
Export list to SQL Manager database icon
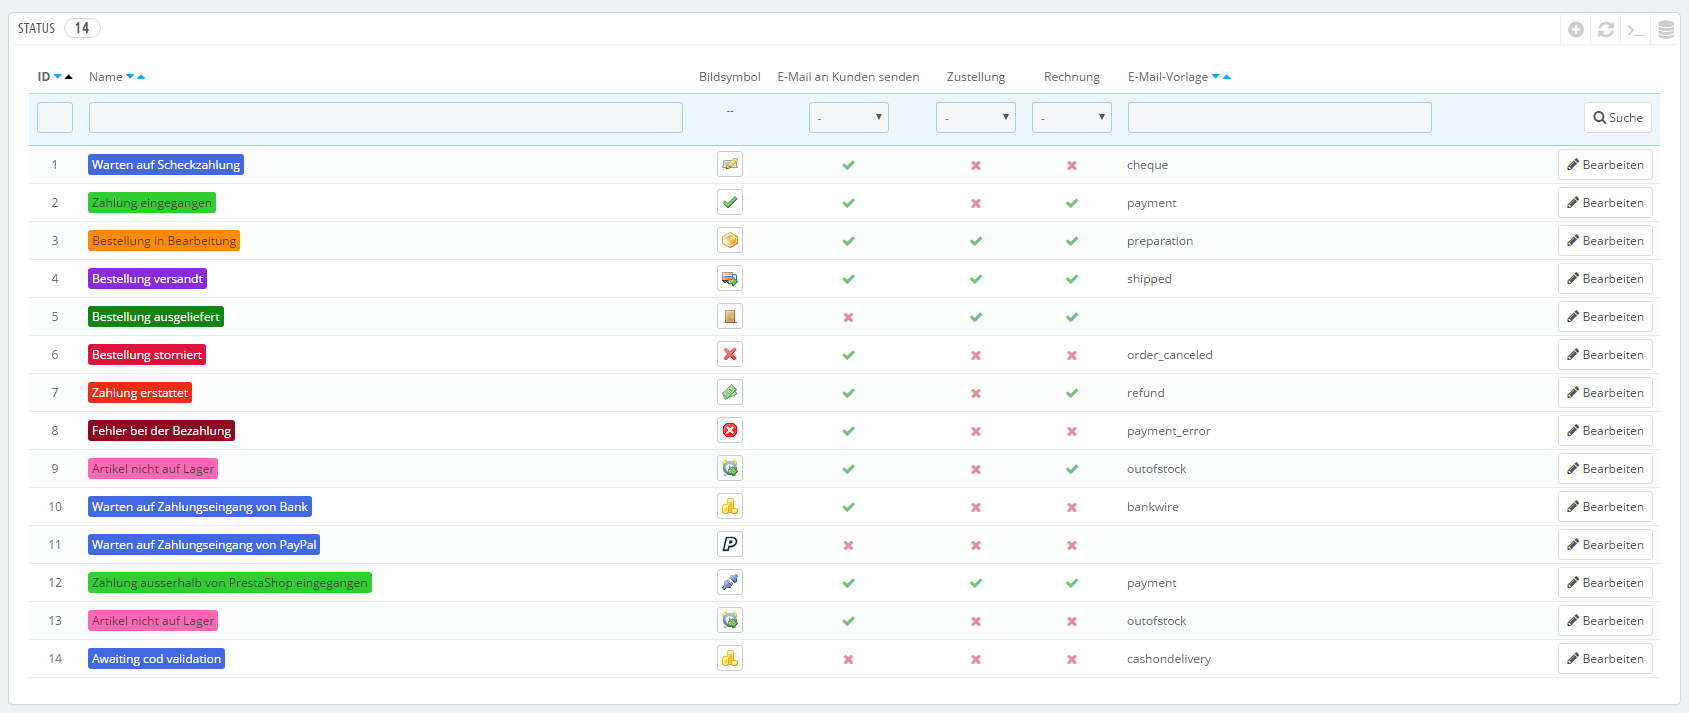pos(1666,30)
